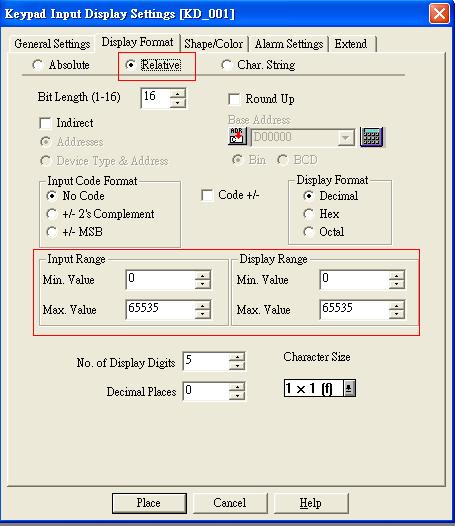The height and width of the screenshot is (526, 455).
Task: Select the Absolute radio option
Action: click(x=38, y=65)
